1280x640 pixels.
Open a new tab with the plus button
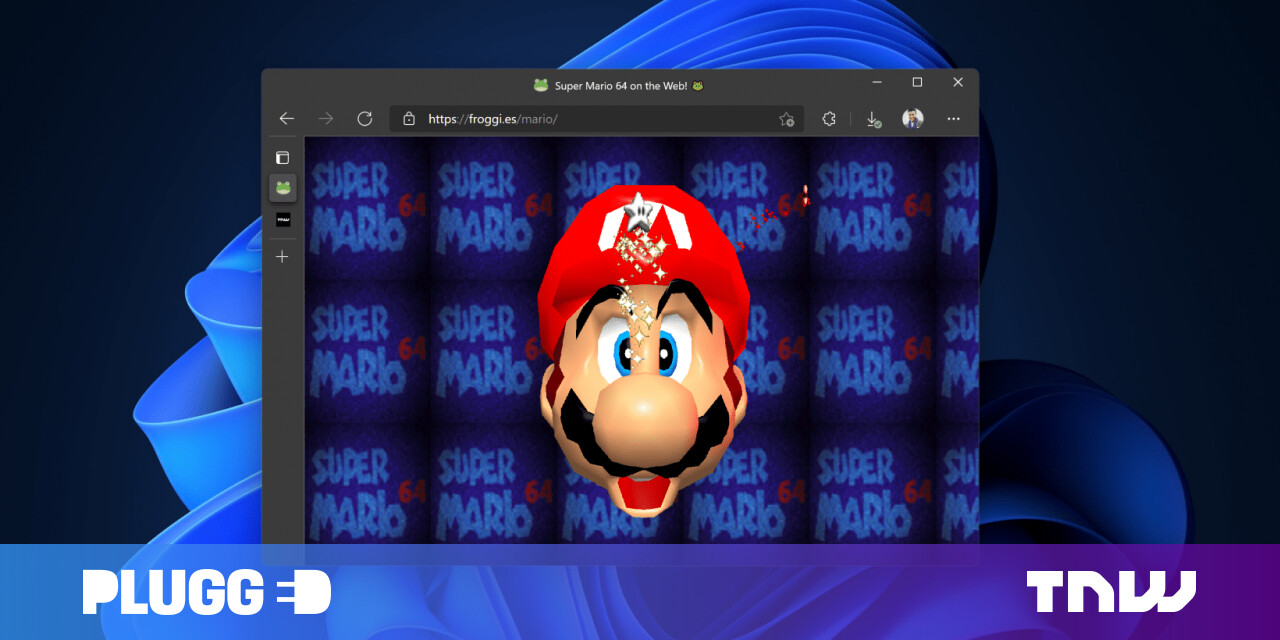pyautogui.click(x=282, y=256)
